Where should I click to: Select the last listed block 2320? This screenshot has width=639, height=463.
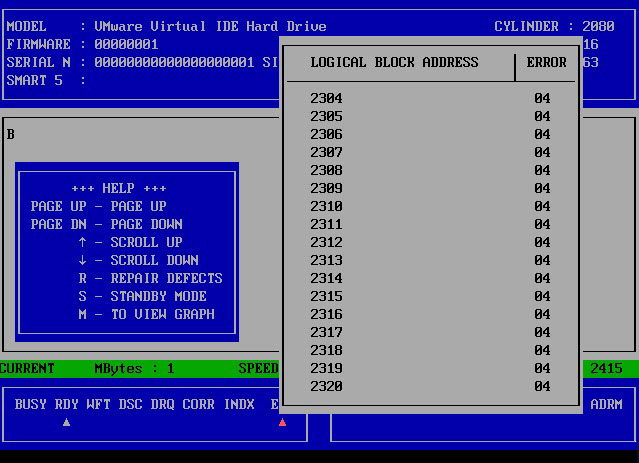[430, 386]
